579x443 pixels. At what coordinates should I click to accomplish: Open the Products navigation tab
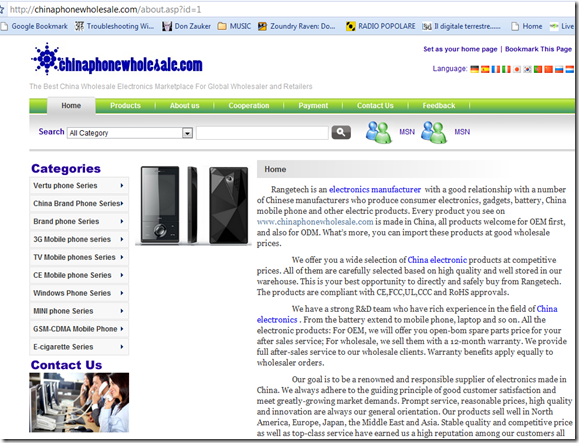point(125,106)
